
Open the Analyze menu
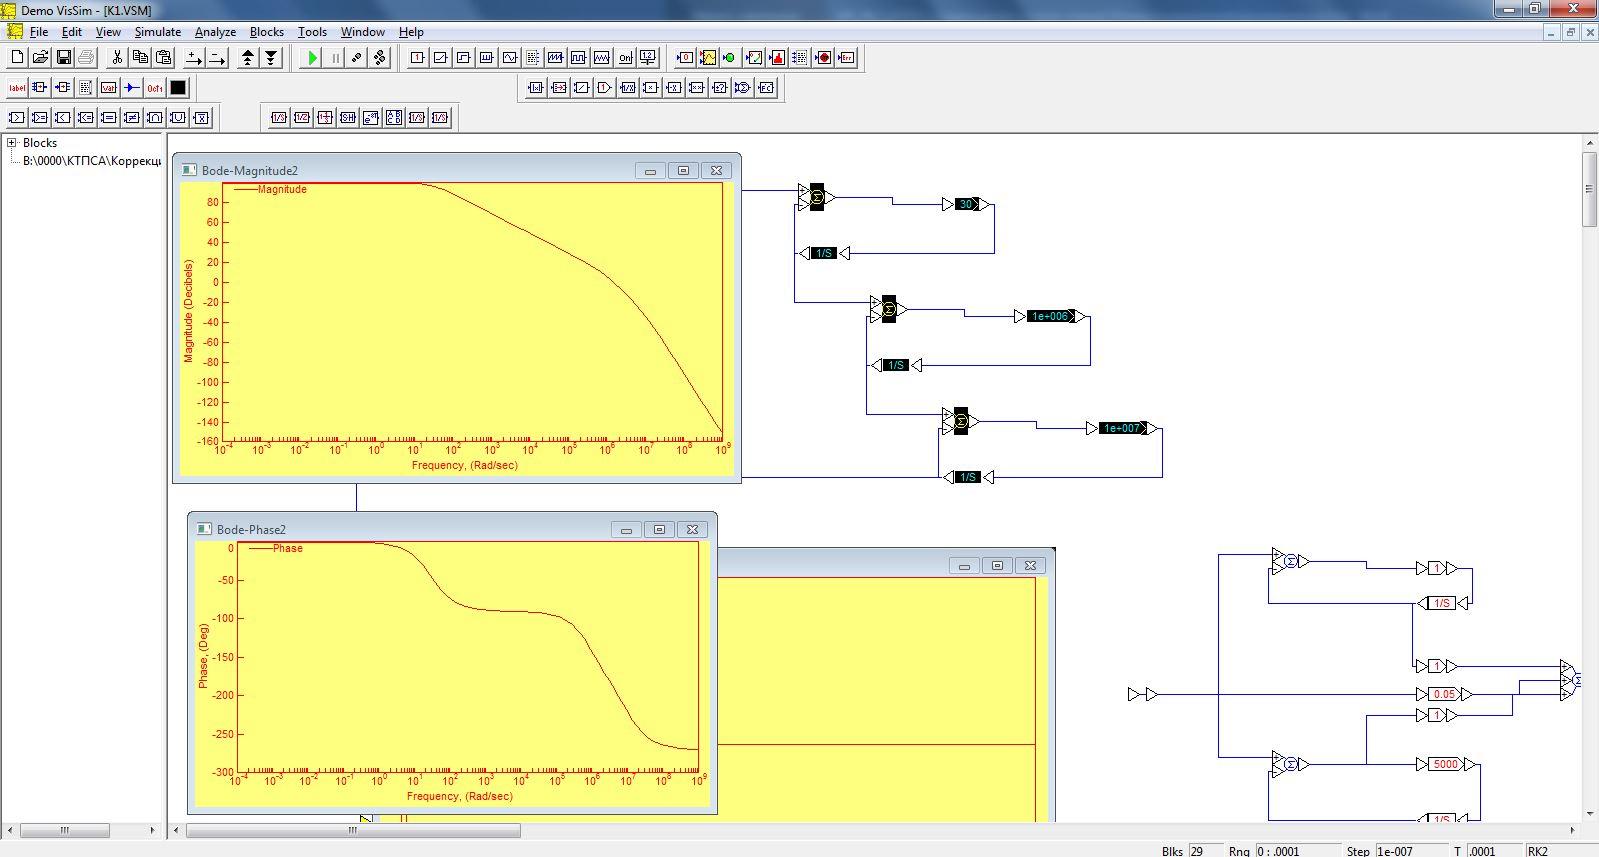coord(215,32)
